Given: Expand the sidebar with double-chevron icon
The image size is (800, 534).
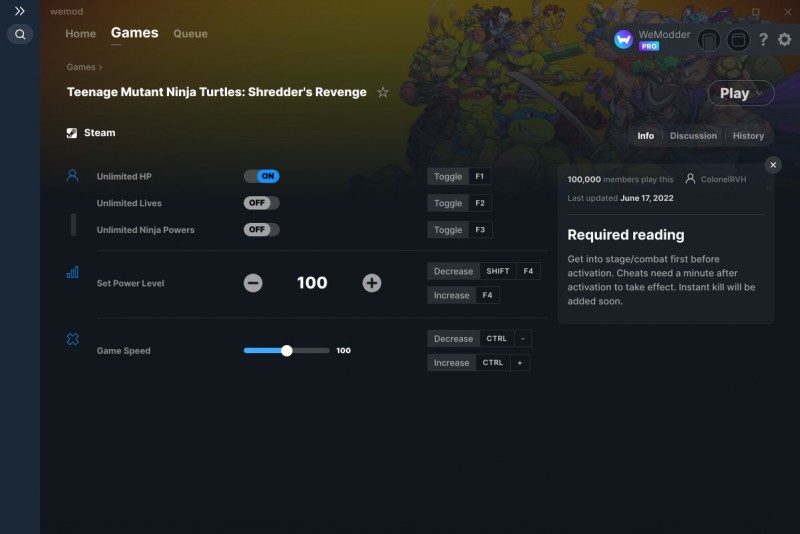Looking at the screenshot, I should [19, 11].
